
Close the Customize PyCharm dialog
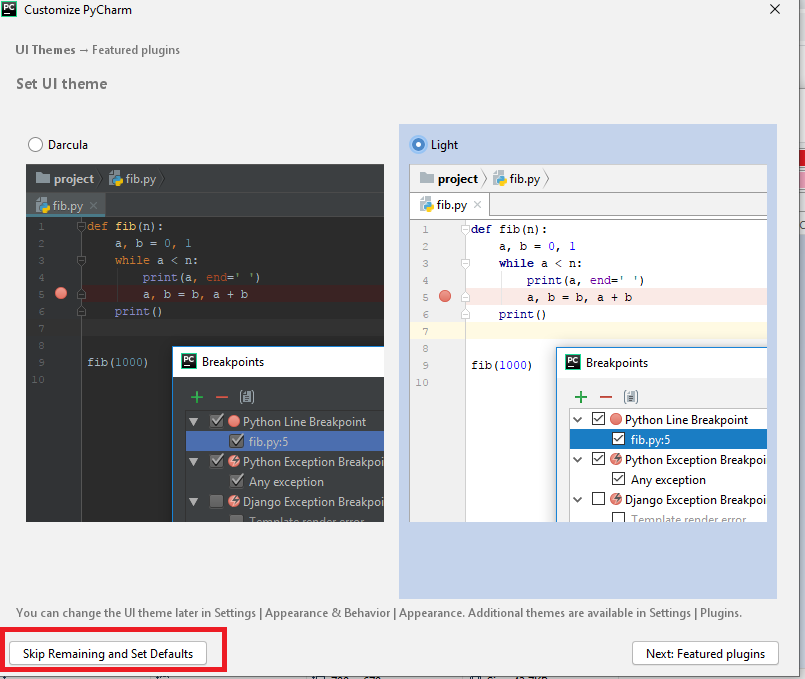[775, 9]
